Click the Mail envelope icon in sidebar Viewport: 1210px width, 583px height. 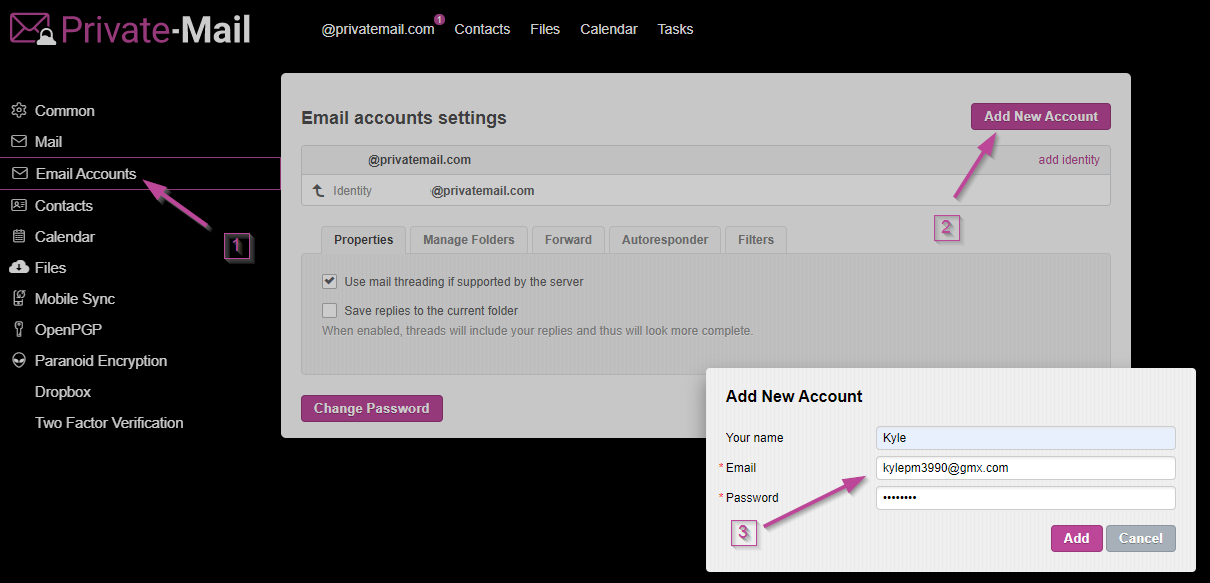coord(18,142)
